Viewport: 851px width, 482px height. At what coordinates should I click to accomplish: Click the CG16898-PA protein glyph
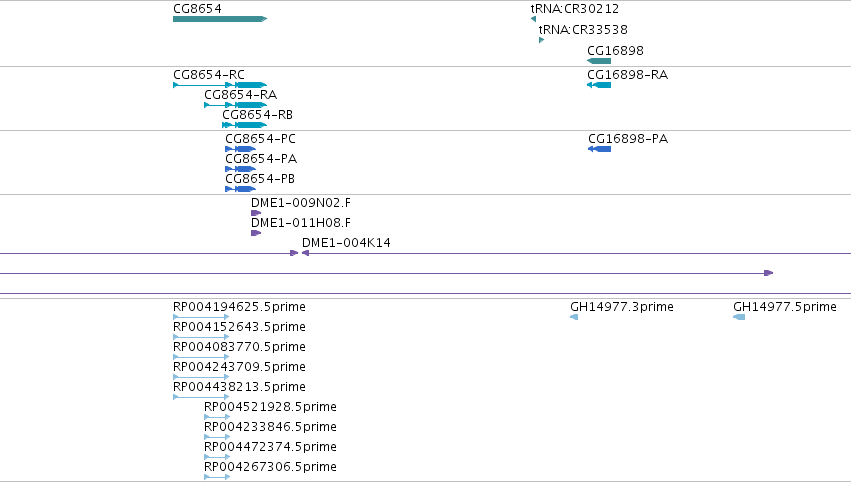click(600, 149)
